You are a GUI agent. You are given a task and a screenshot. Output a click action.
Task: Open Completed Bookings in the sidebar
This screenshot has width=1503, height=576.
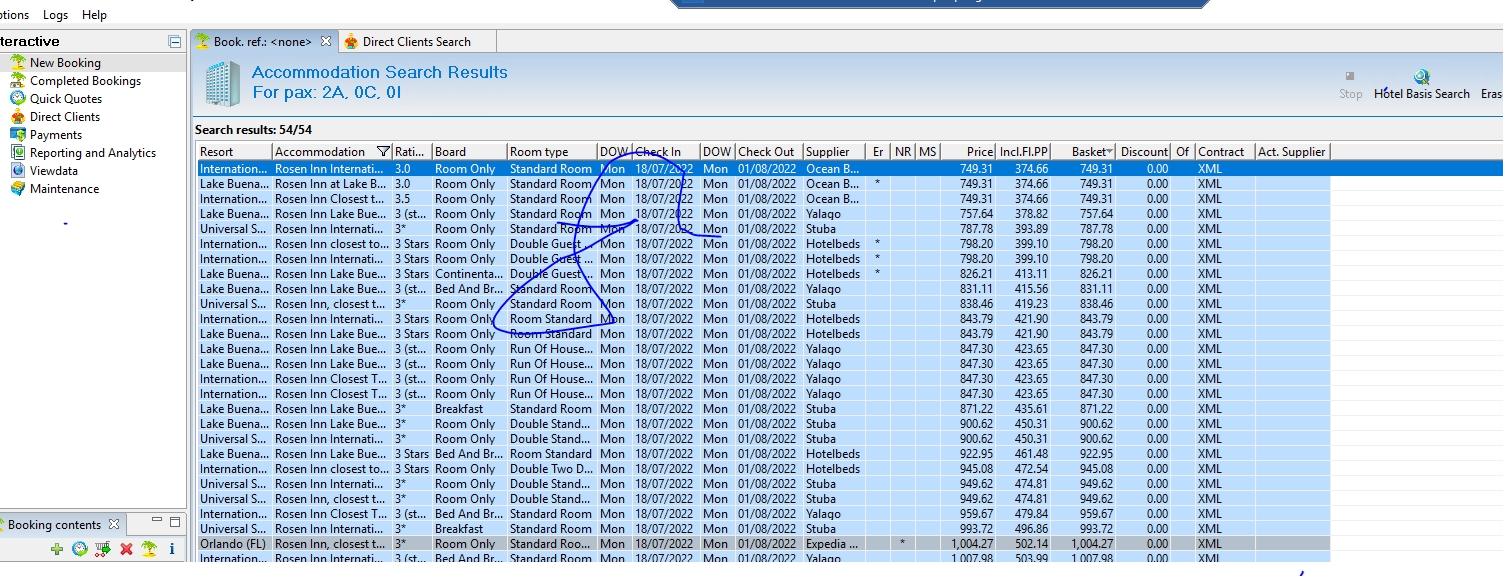(x=85, y=81)
